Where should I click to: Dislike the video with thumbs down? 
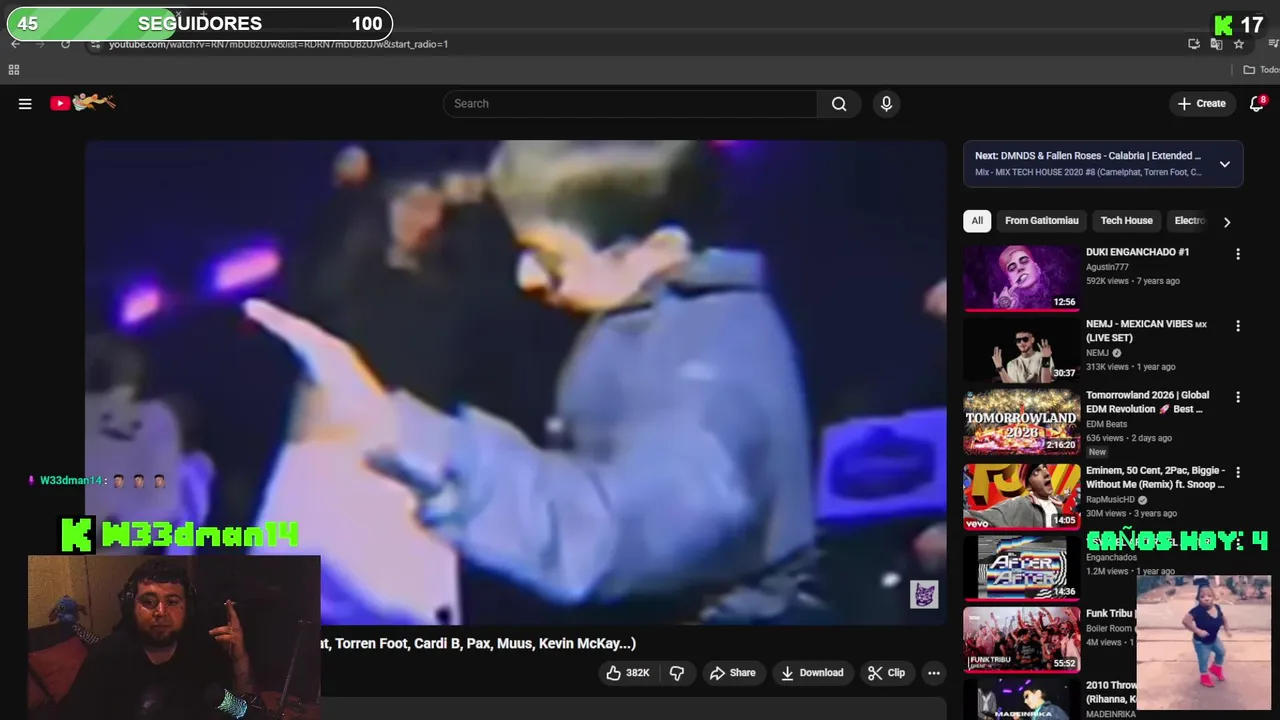click(677, 673)
